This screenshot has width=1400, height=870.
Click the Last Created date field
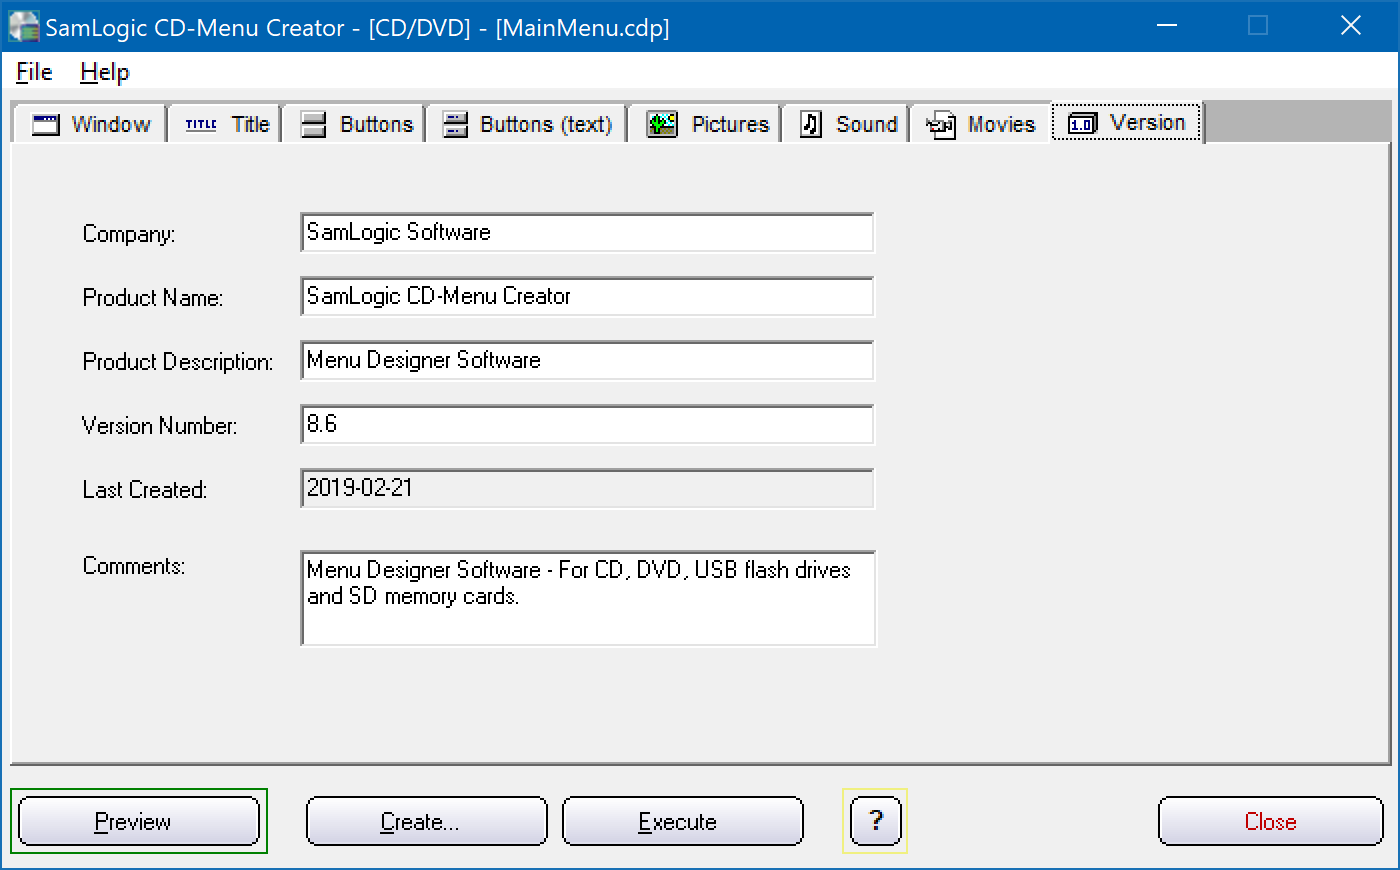tap(587, 488)
